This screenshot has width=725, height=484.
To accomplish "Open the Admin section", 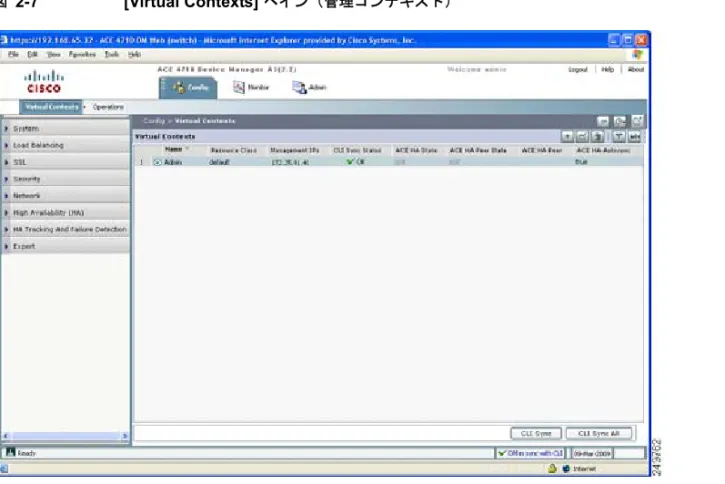I will (309, 87).
